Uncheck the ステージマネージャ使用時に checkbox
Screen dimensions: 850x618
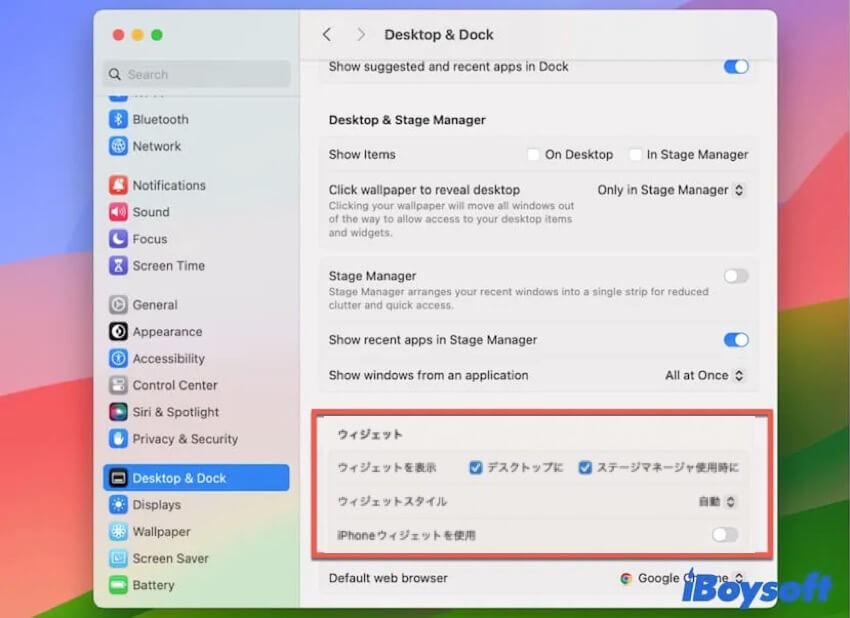coord(585,467)
